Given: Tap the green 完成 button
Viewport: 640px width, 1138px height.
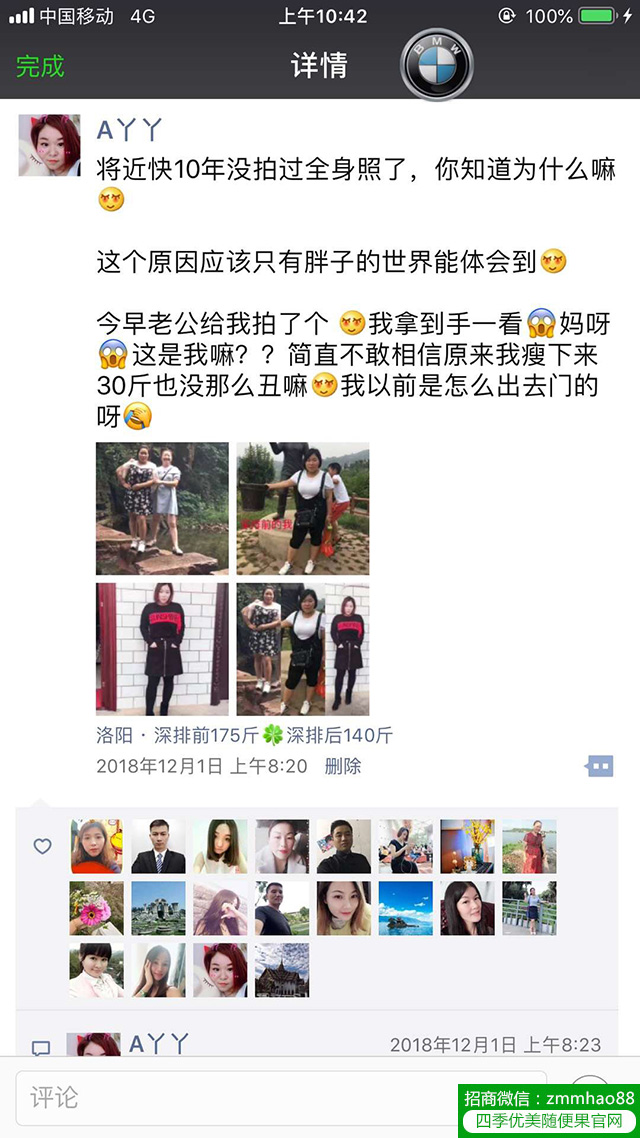Looking at the screenshot, I should click(x=41, y=66).
